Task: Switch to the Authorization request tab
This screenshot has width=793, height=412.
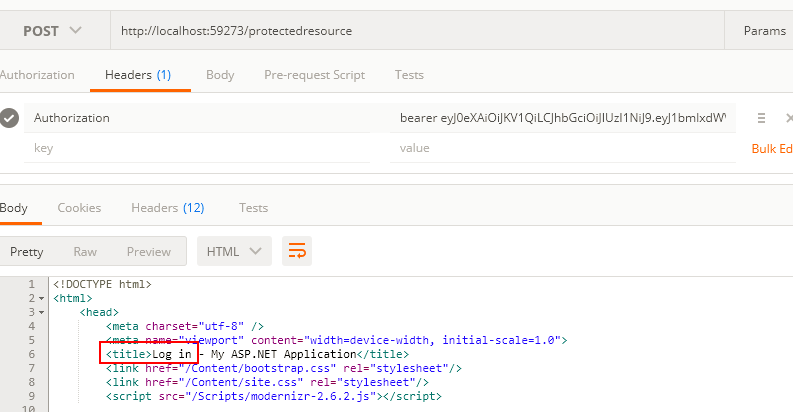Action: 37,75
